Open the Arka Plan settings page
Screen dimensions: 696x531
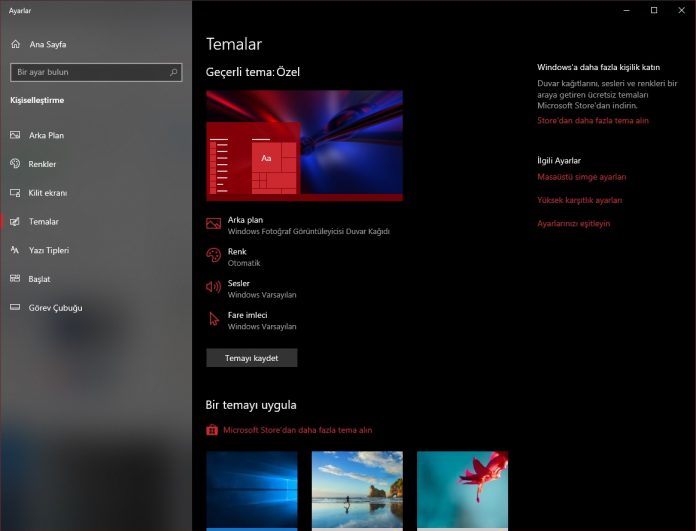[x=96, y=135]
